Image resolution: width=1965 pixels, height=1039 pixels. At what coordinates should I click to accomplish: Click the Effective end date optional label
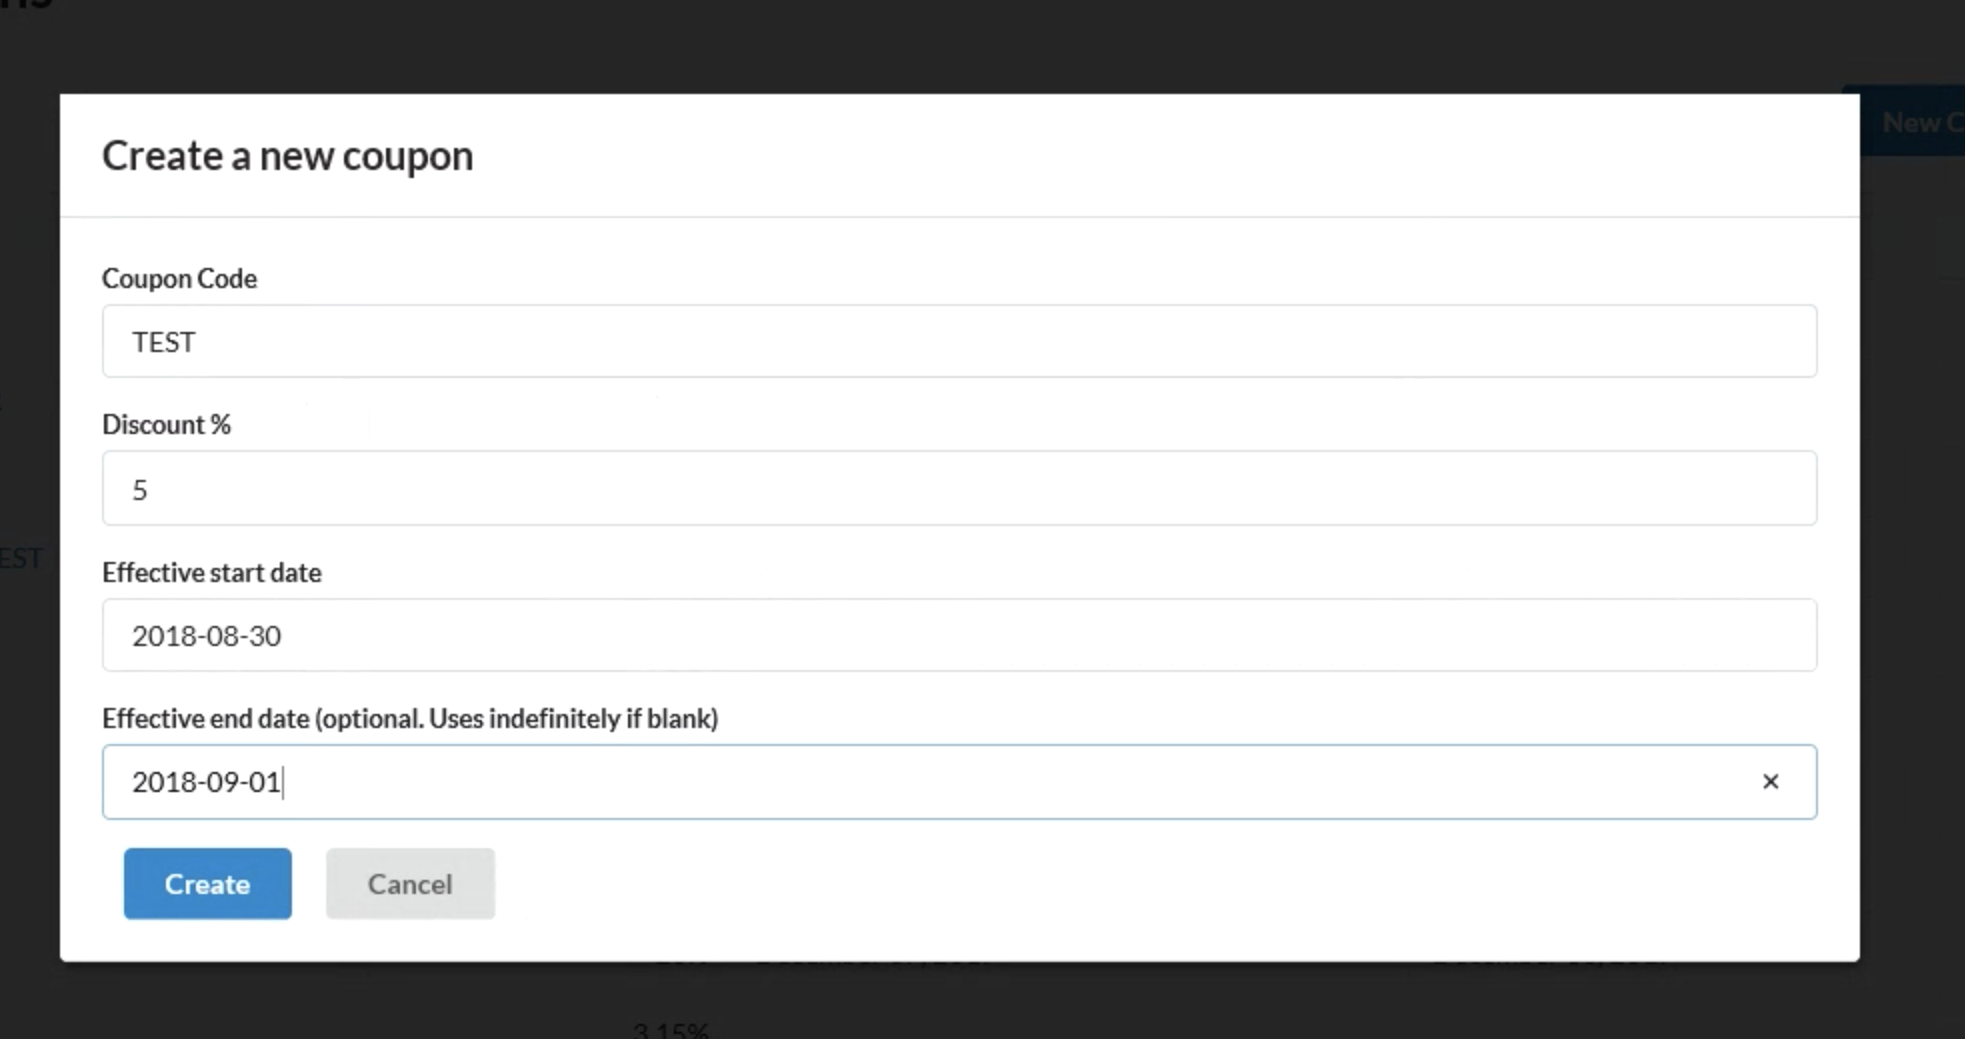coord(410,719)
